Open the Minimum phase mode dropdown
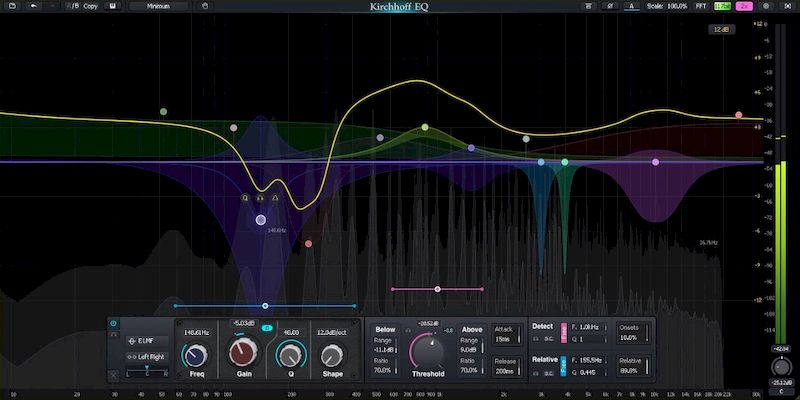This screenshot has height=400, width=800. pyautogui.click(x=158, y=6)
